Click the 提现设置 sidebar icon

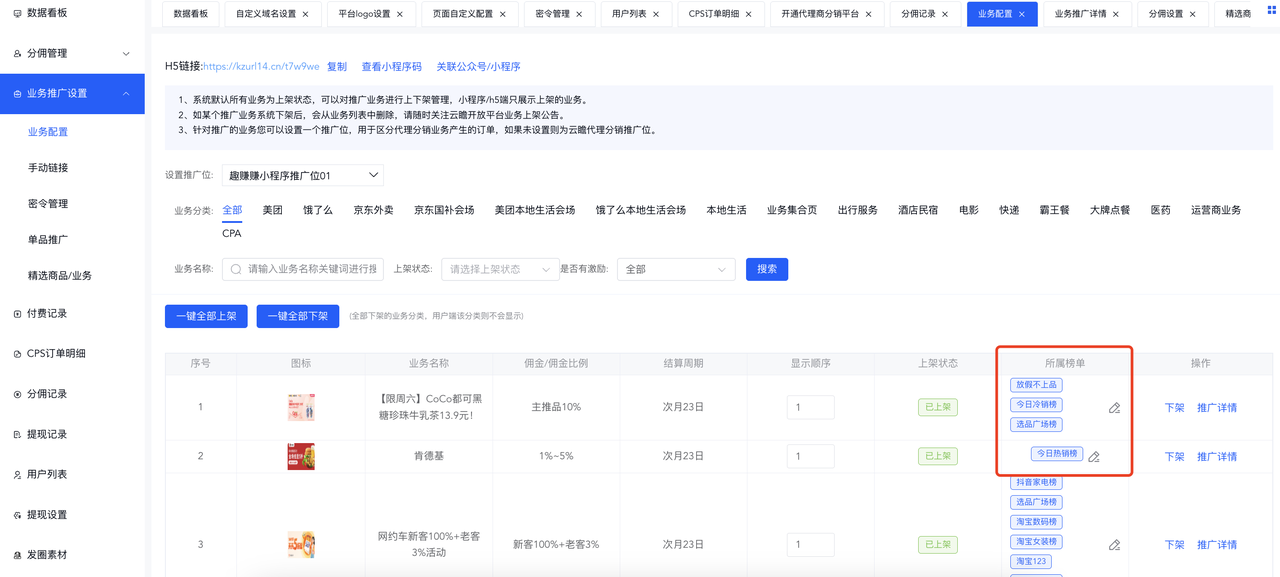coord(17,515)
